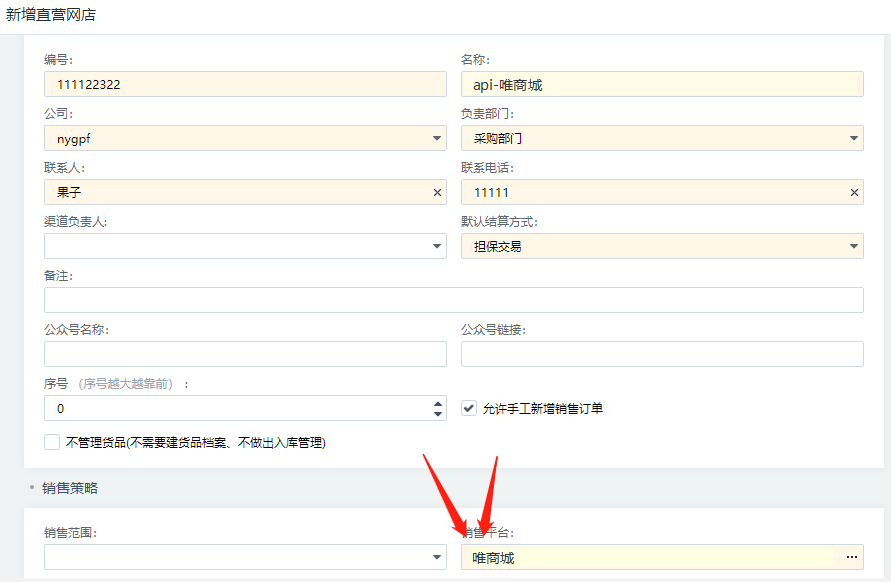Click the 销售范围 label
The width and height of the screenshot is (891, 582).
[x=70, y=533]
